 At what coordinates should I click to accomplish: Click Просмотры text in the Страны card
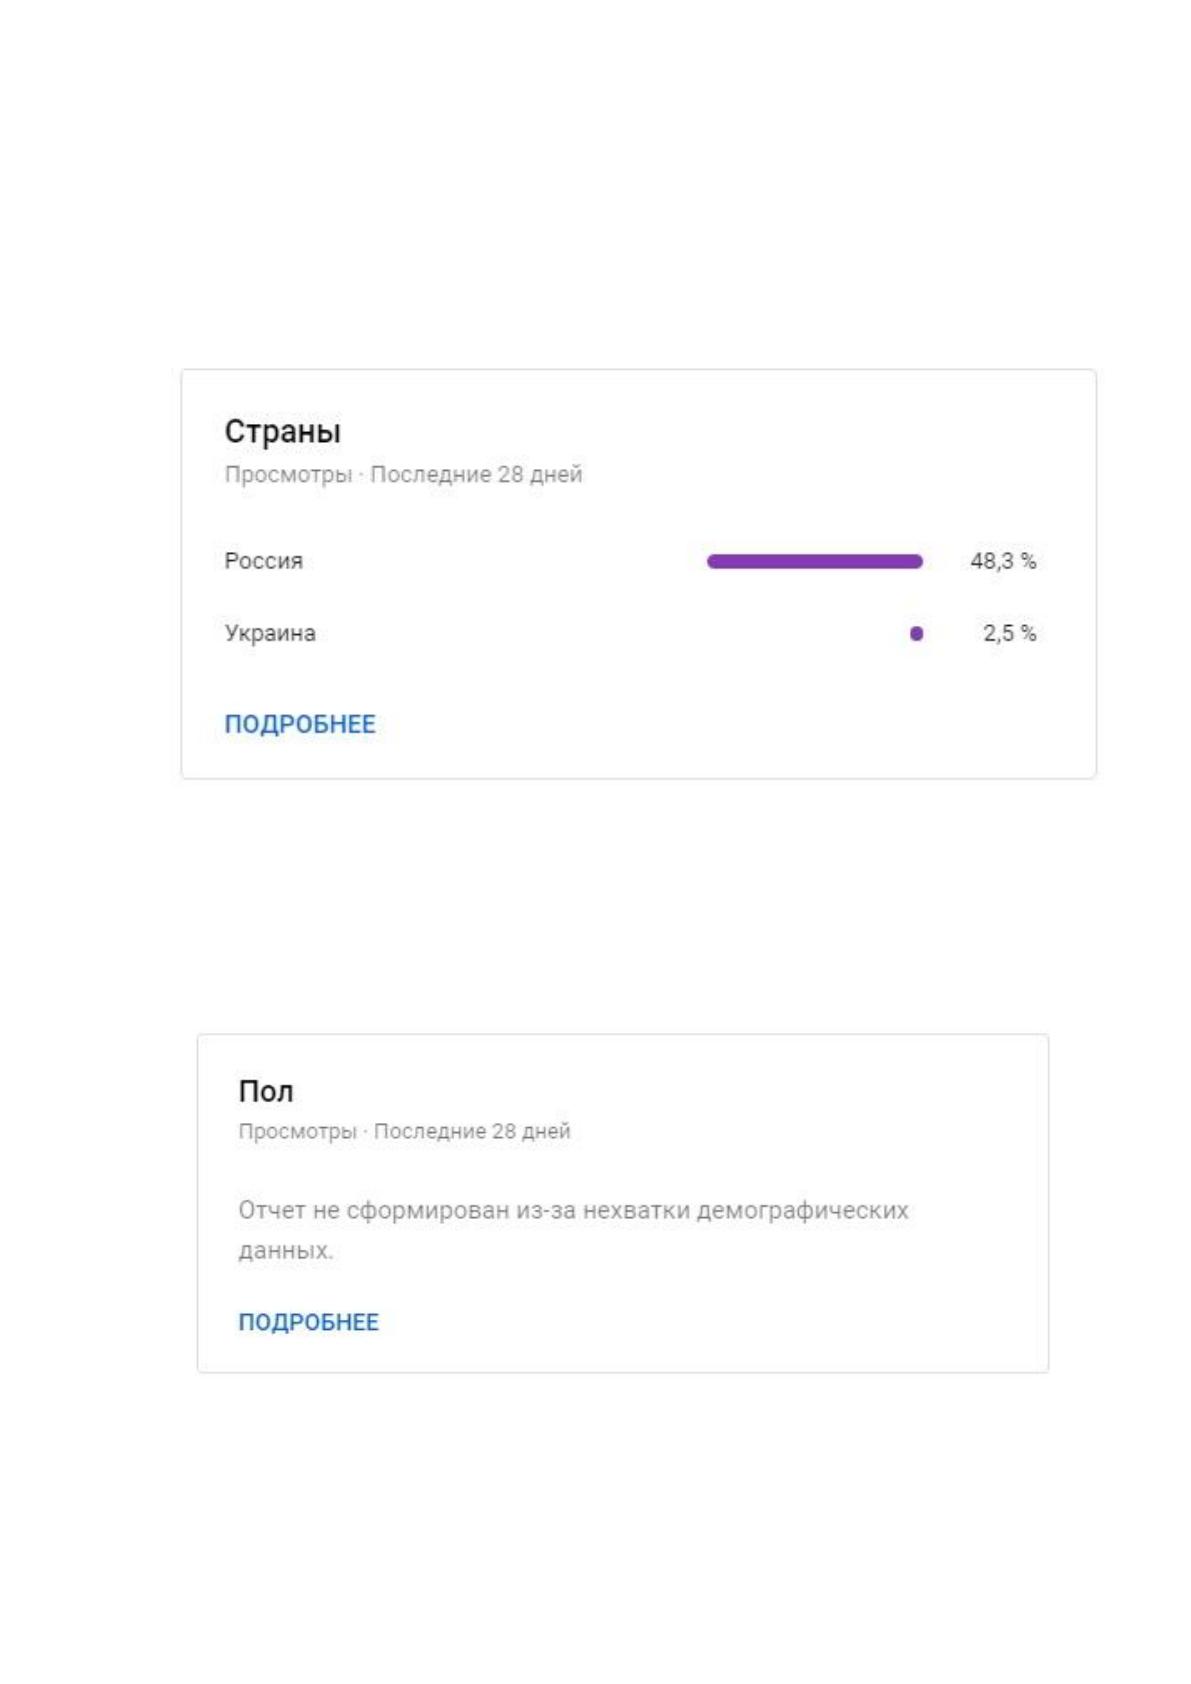coord(288,474)
